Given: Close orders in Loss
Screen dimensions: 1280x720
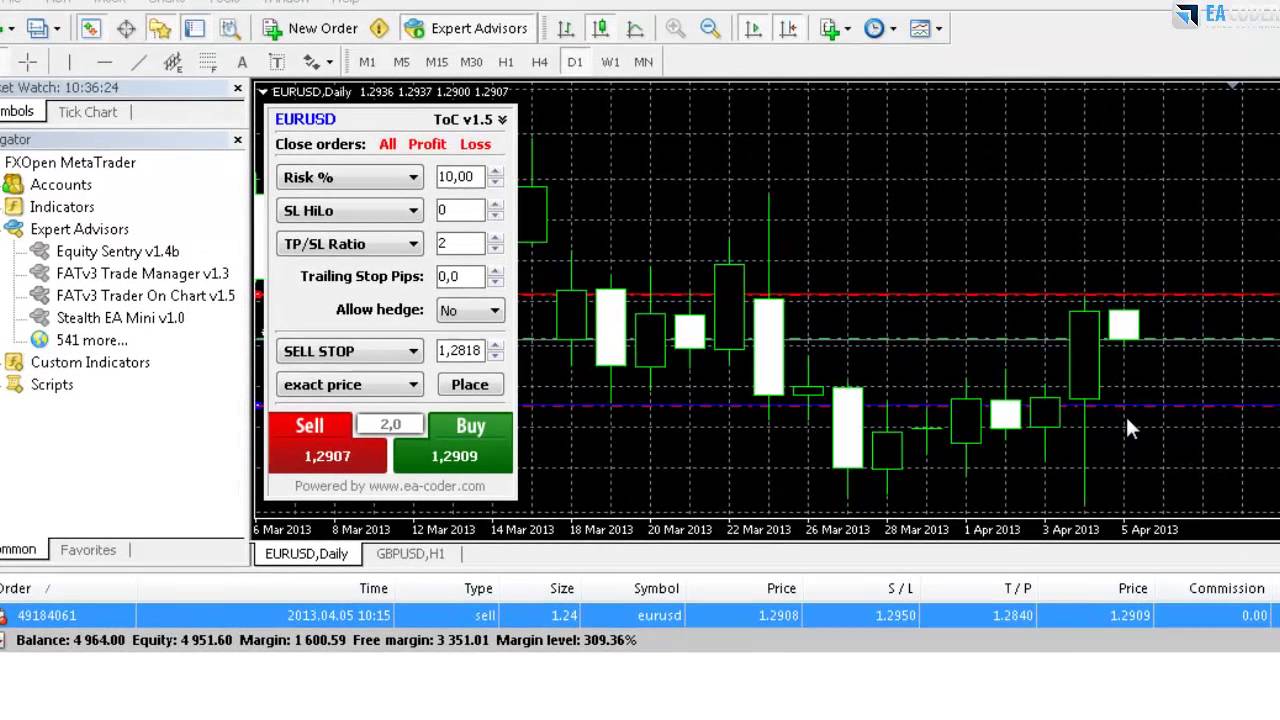Looking at the screenshot, I should [x=475, y=144].
